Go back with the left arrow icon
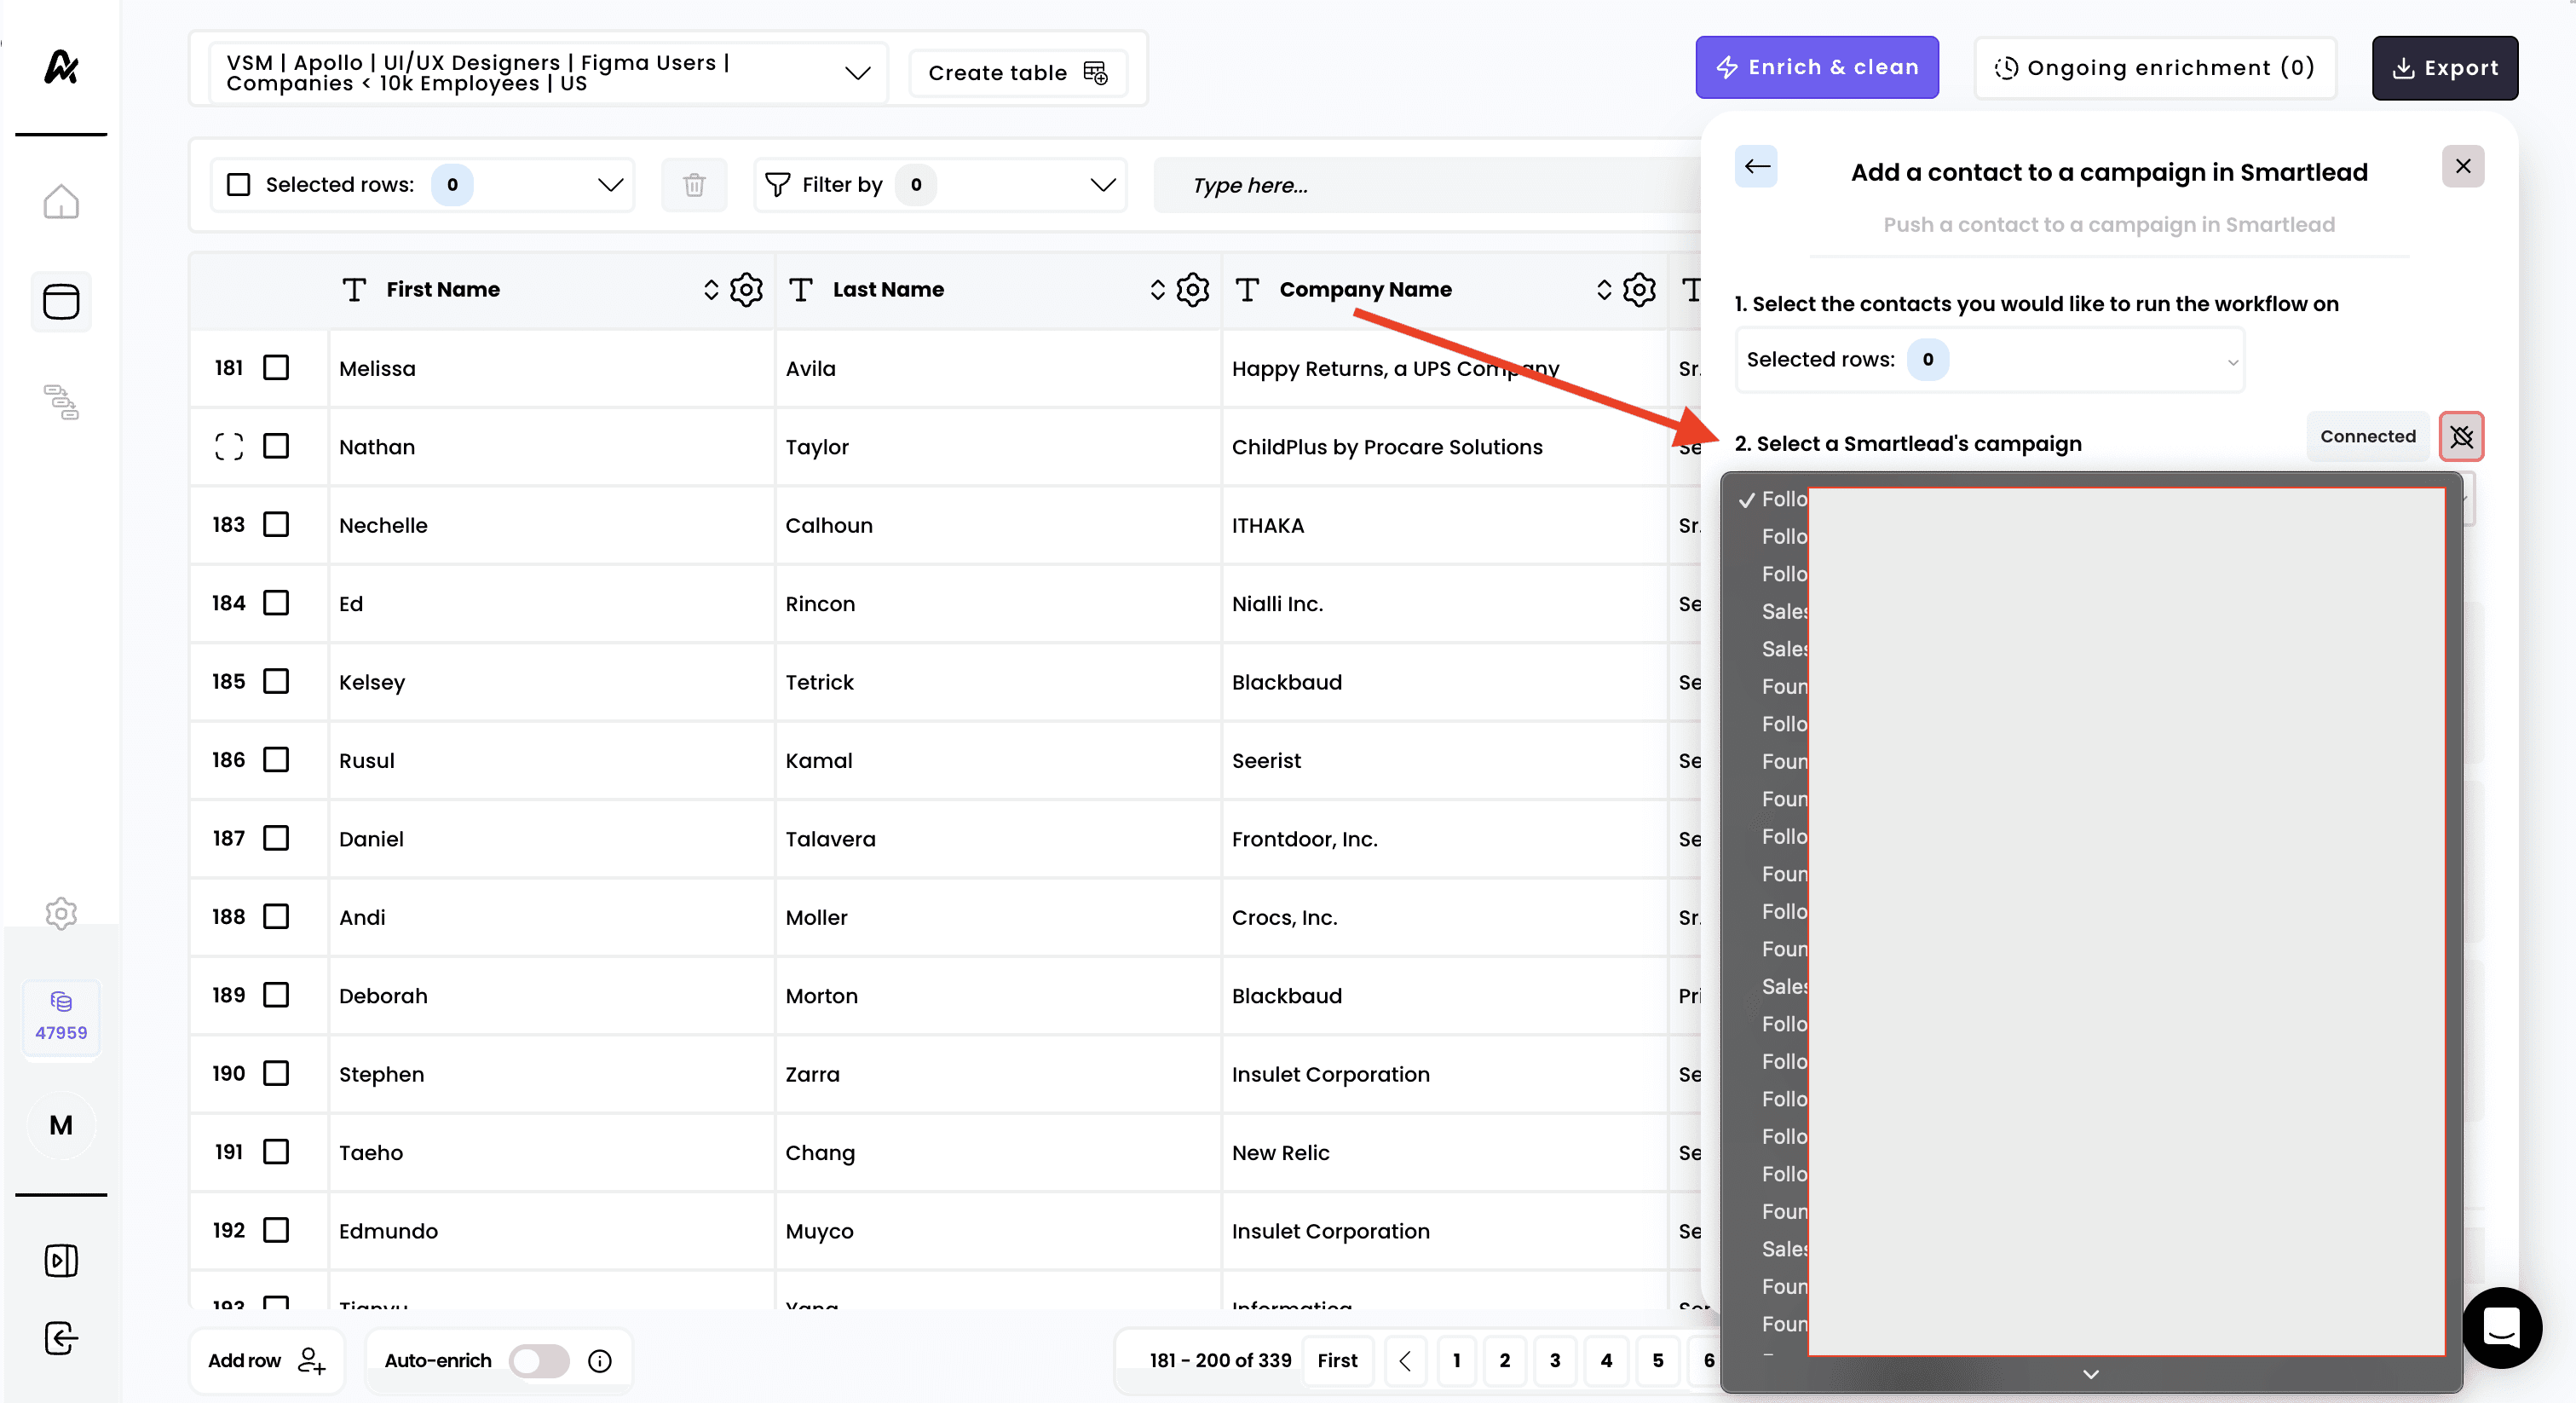2576x1403 pixels. [x=1756, y=167]
